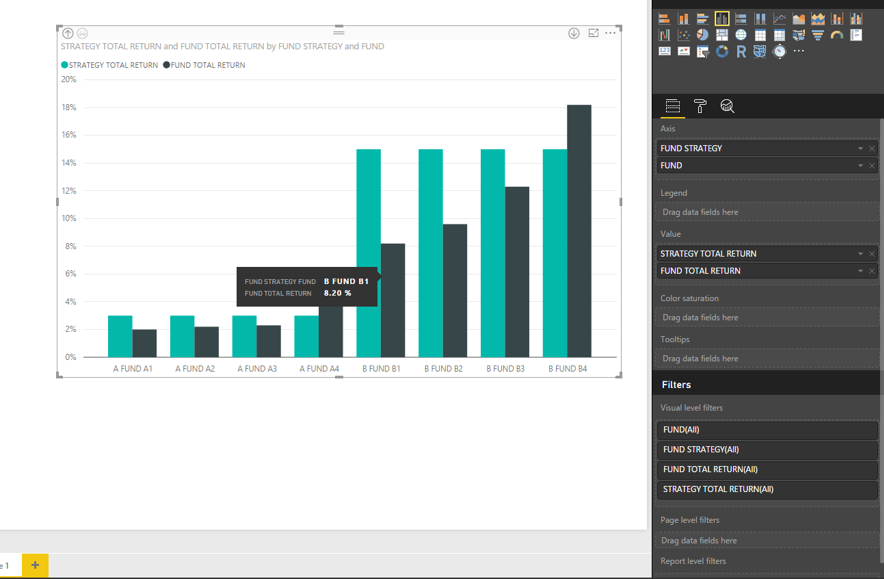Expand the FUND(All) visual filter

(x=767, y=430)
